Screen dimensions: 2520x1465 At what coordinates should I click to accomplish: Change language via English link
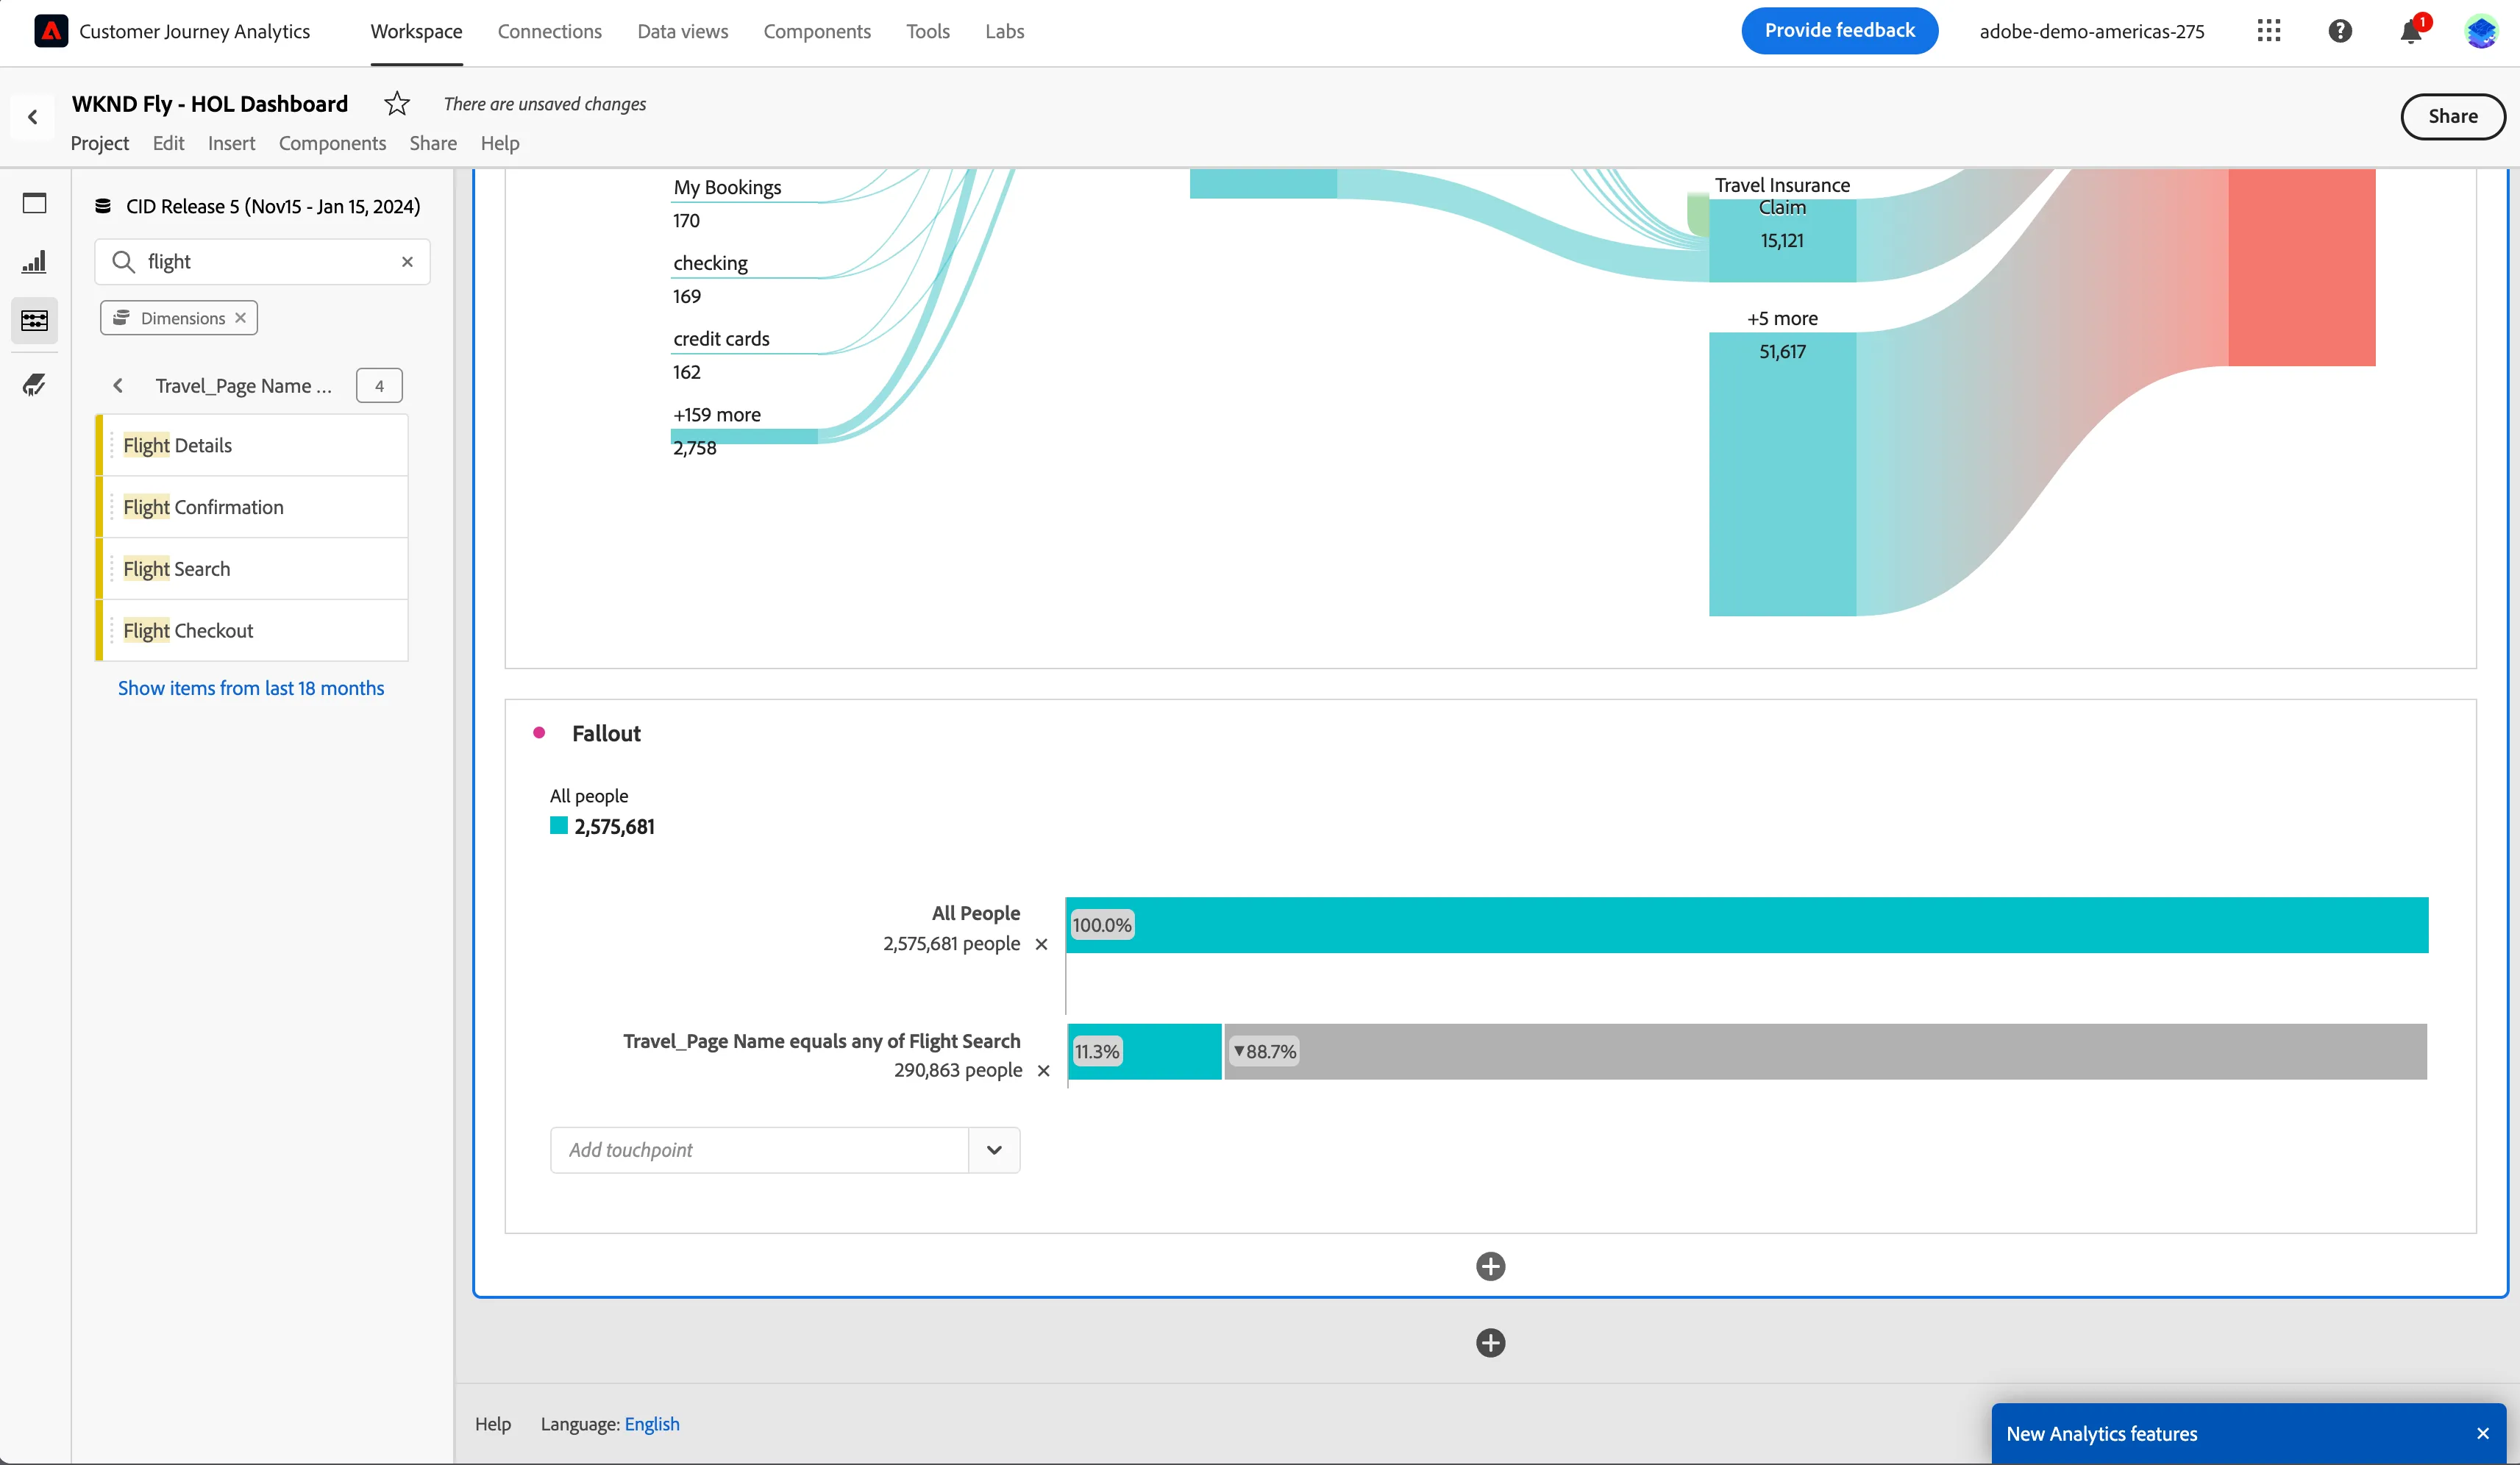click(x=652, y=1424)
